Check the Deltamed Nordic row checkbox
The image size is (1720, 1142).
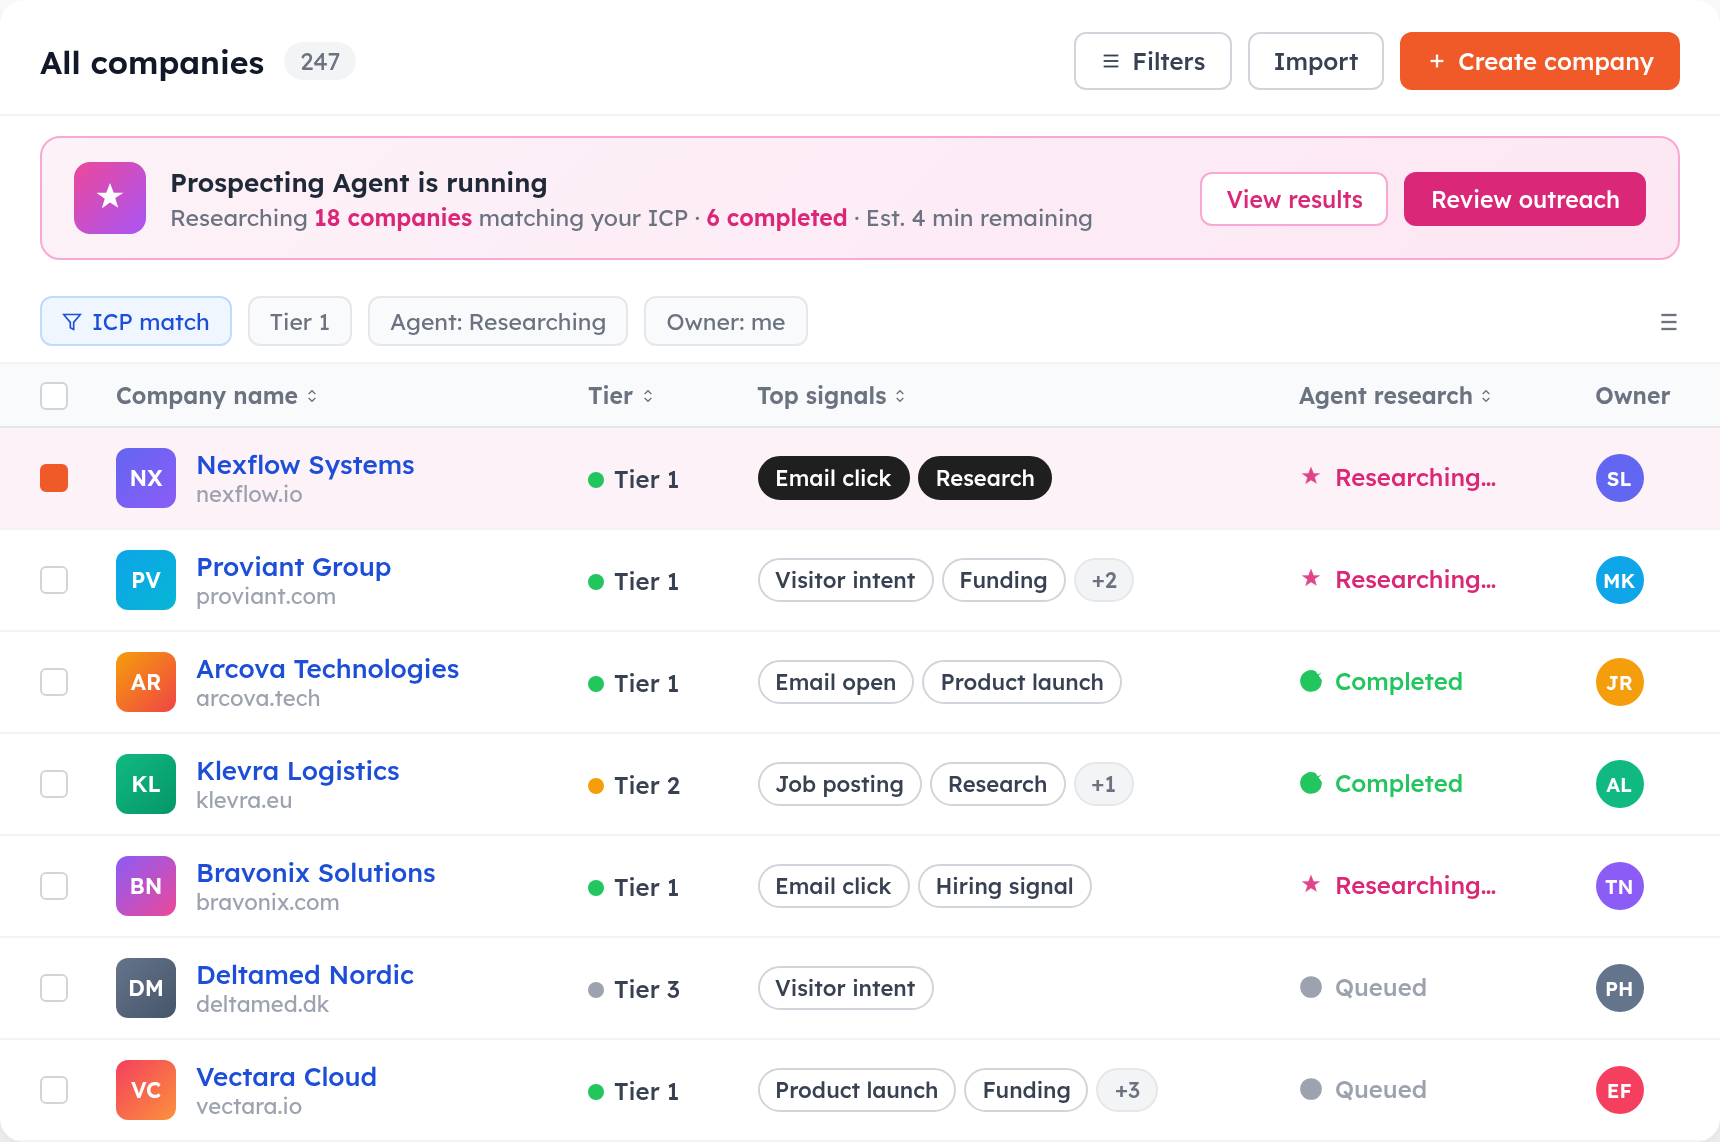point(54,988)
